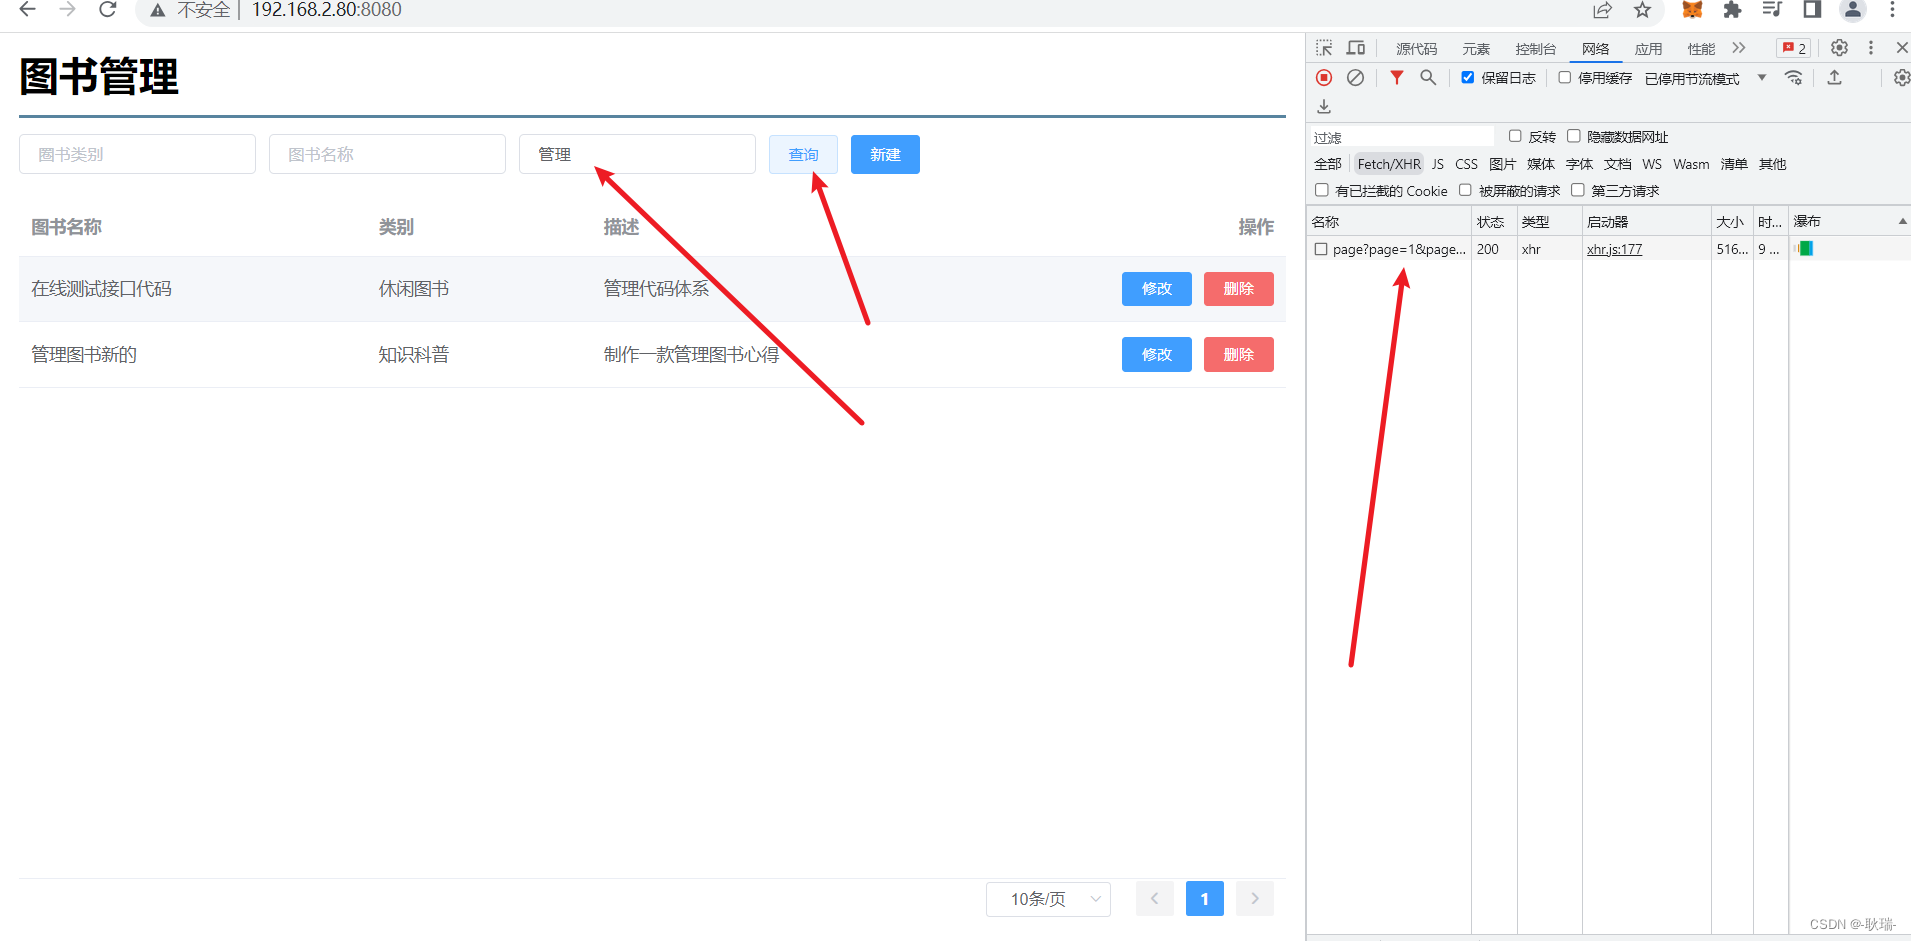Open the media control playlist icon
This screenshot has height=941, width=1911.
coord(1772,10)
